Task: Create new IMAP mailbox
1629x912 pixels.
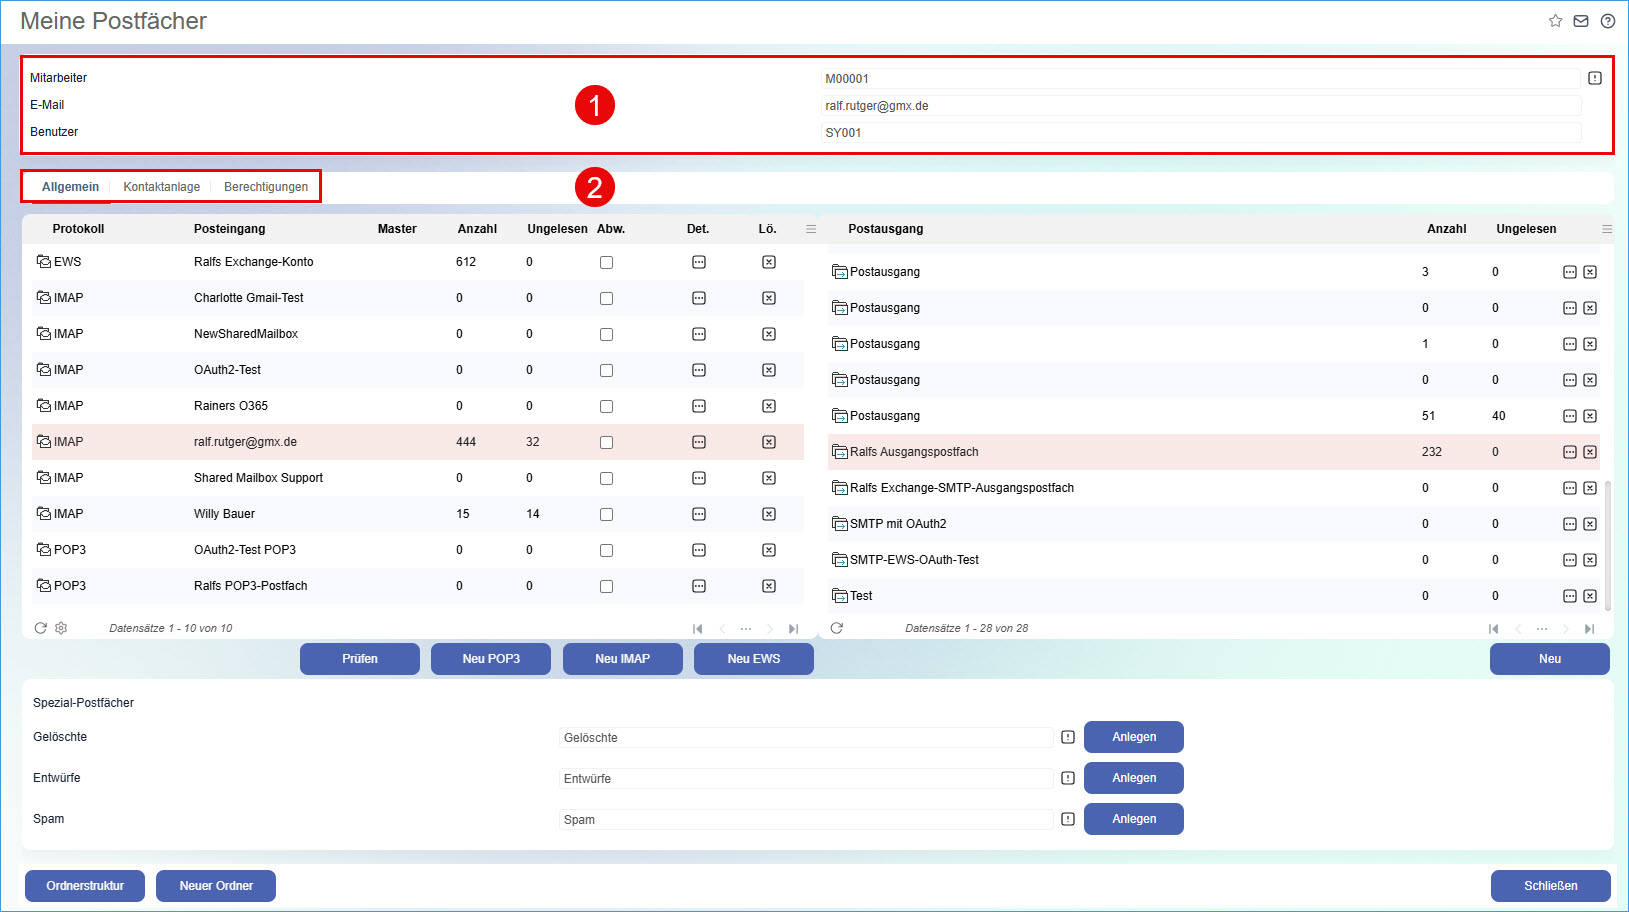Action: (x=623, y=659)
